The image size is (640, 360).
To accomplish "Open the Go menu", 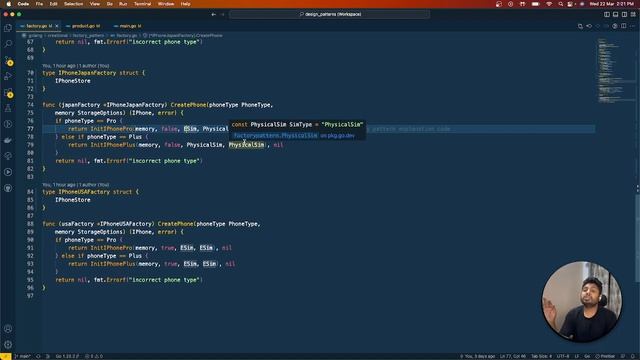I will point(109,4).
